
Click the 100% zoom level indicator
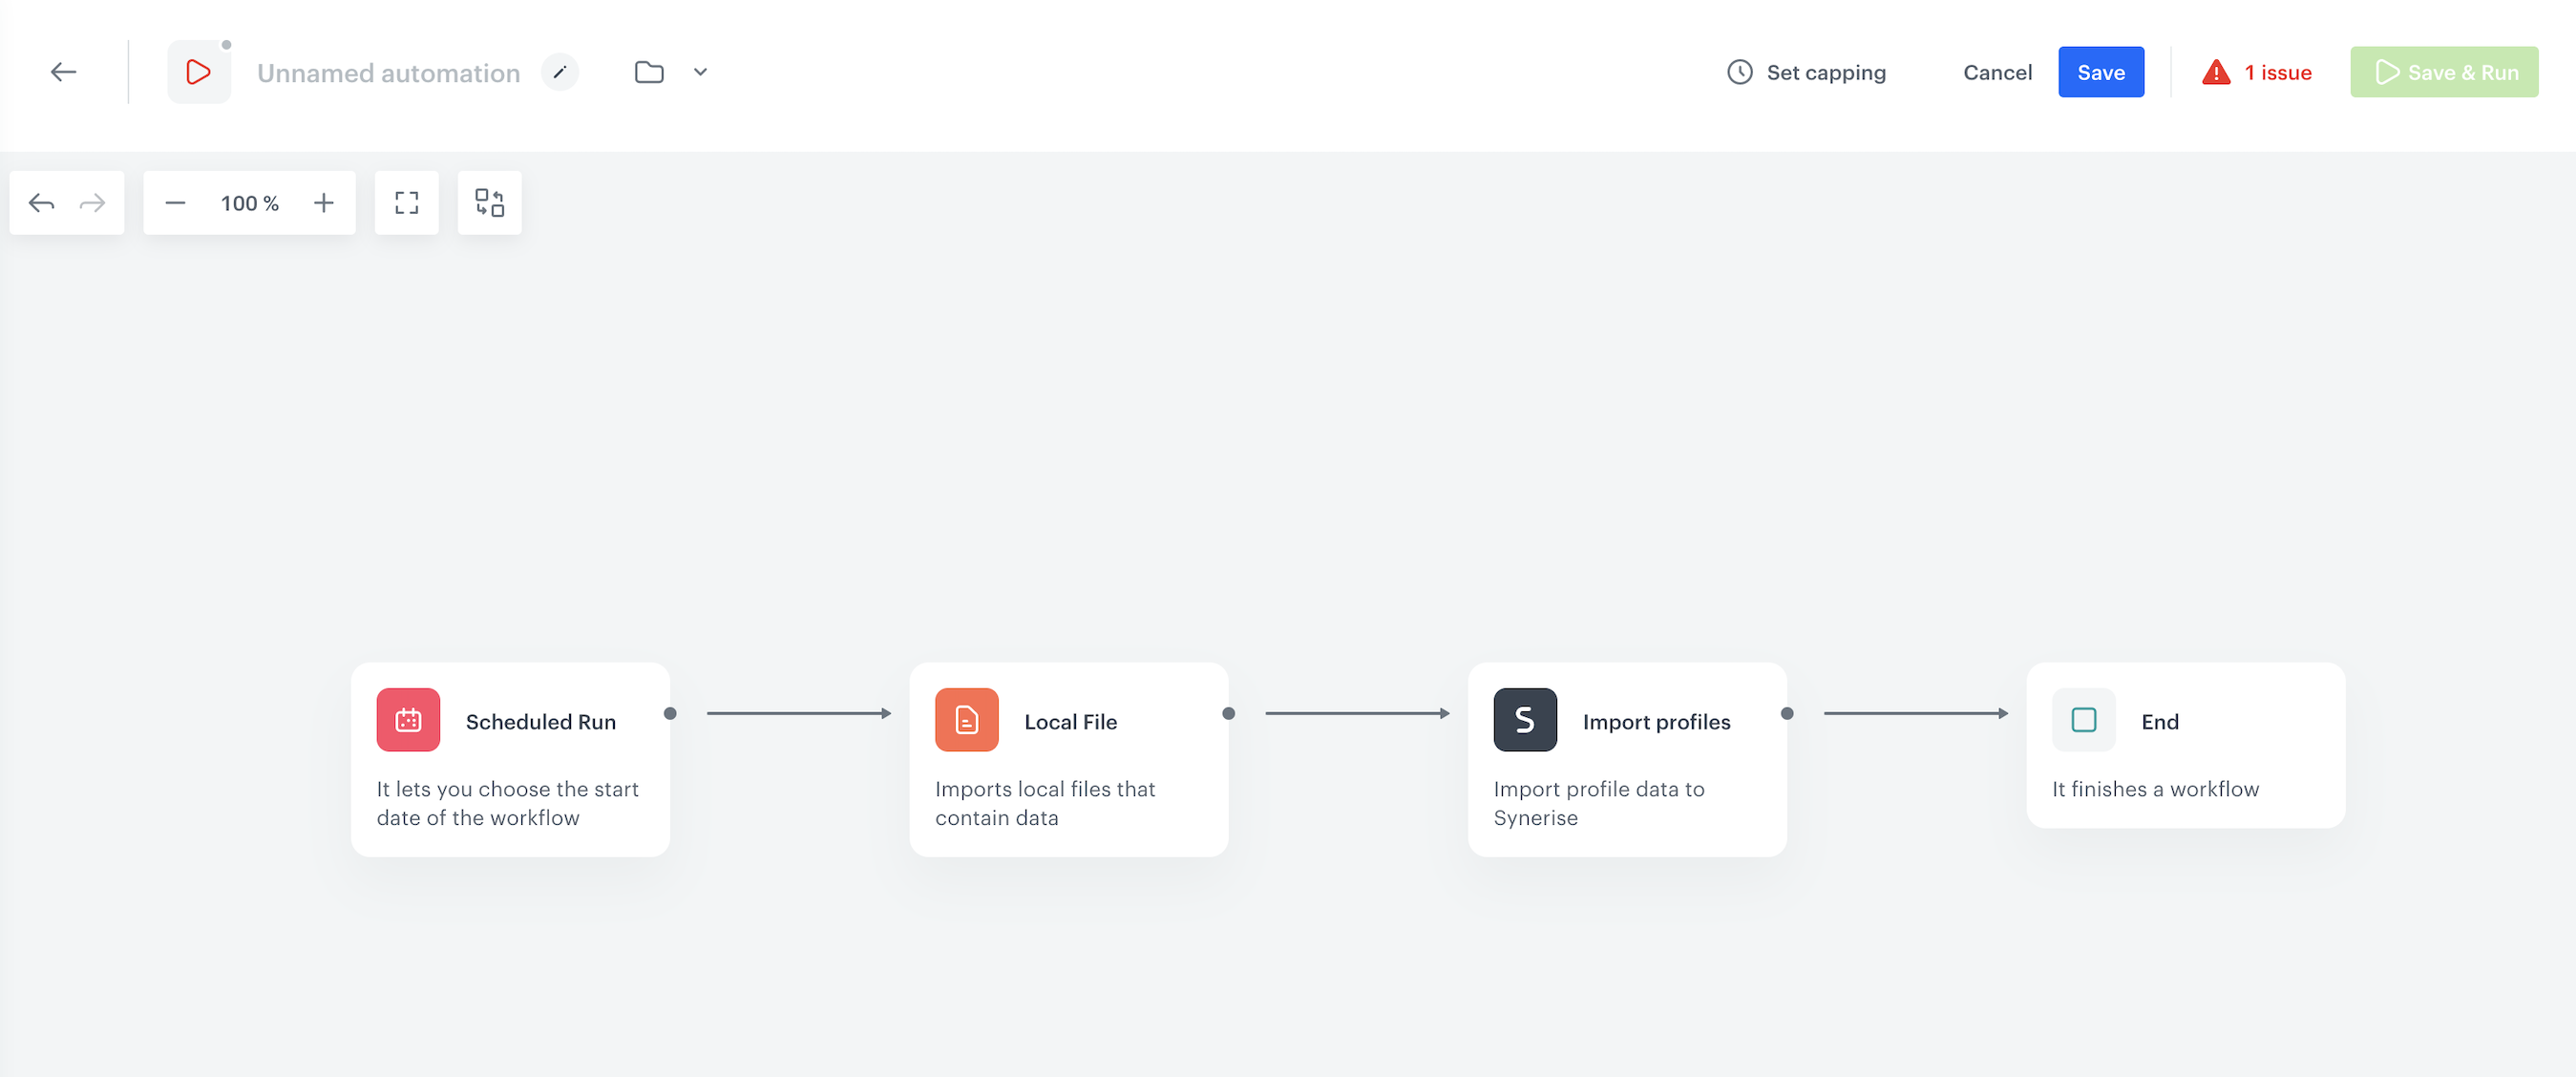[x=249, y=202]
